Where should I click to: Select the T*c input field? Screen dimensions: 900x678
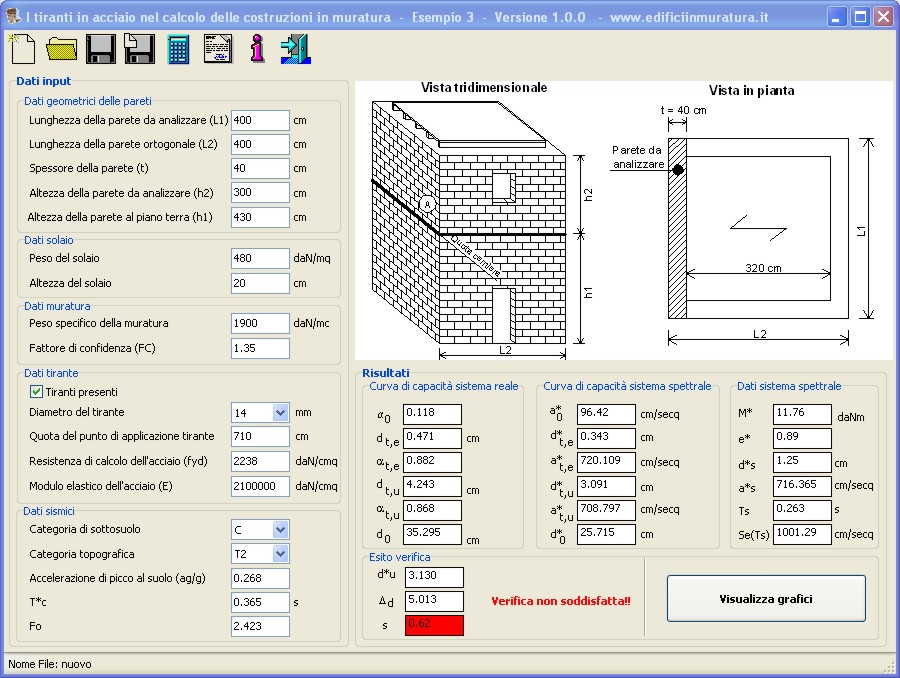260,602
